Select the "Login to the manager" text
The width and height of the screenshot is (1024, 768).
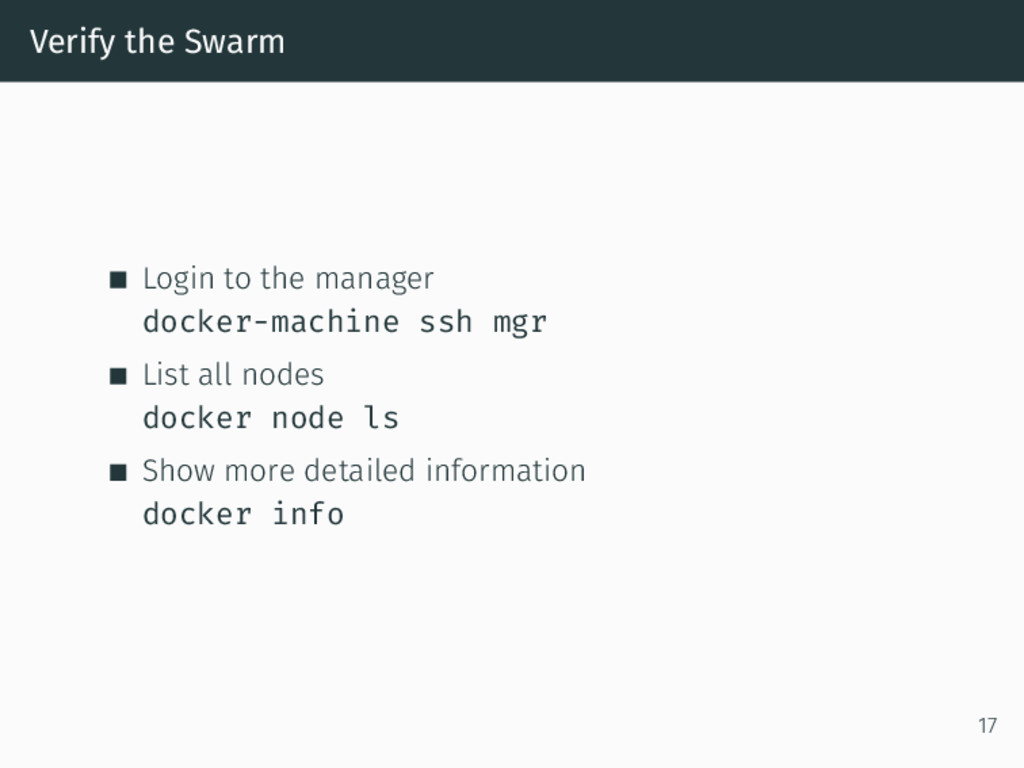(288, 278)
